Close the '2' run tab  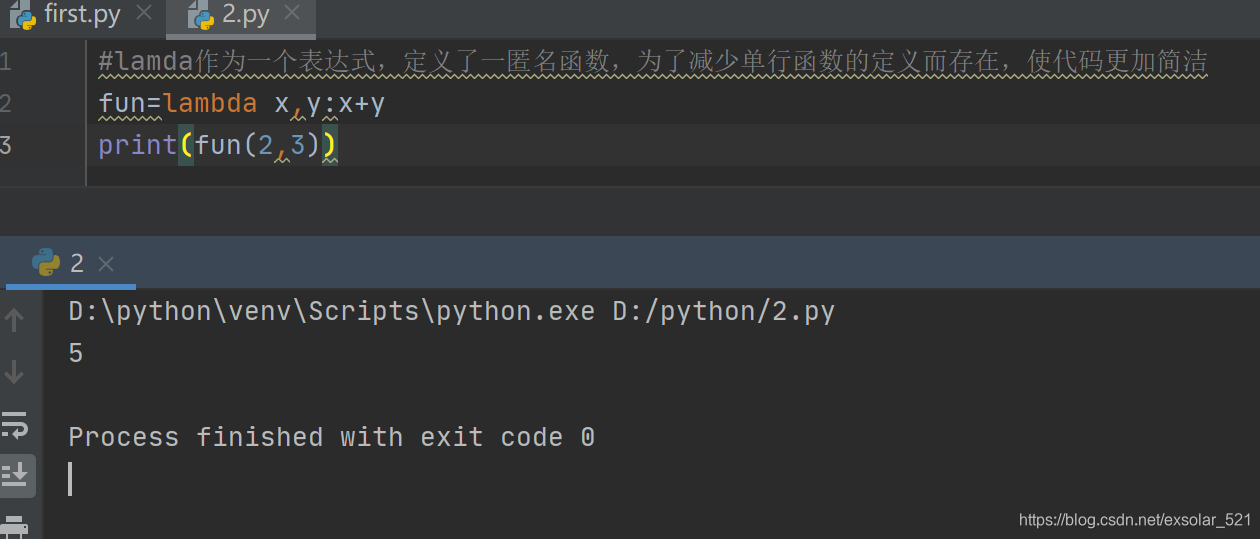(x=106, y=264)
